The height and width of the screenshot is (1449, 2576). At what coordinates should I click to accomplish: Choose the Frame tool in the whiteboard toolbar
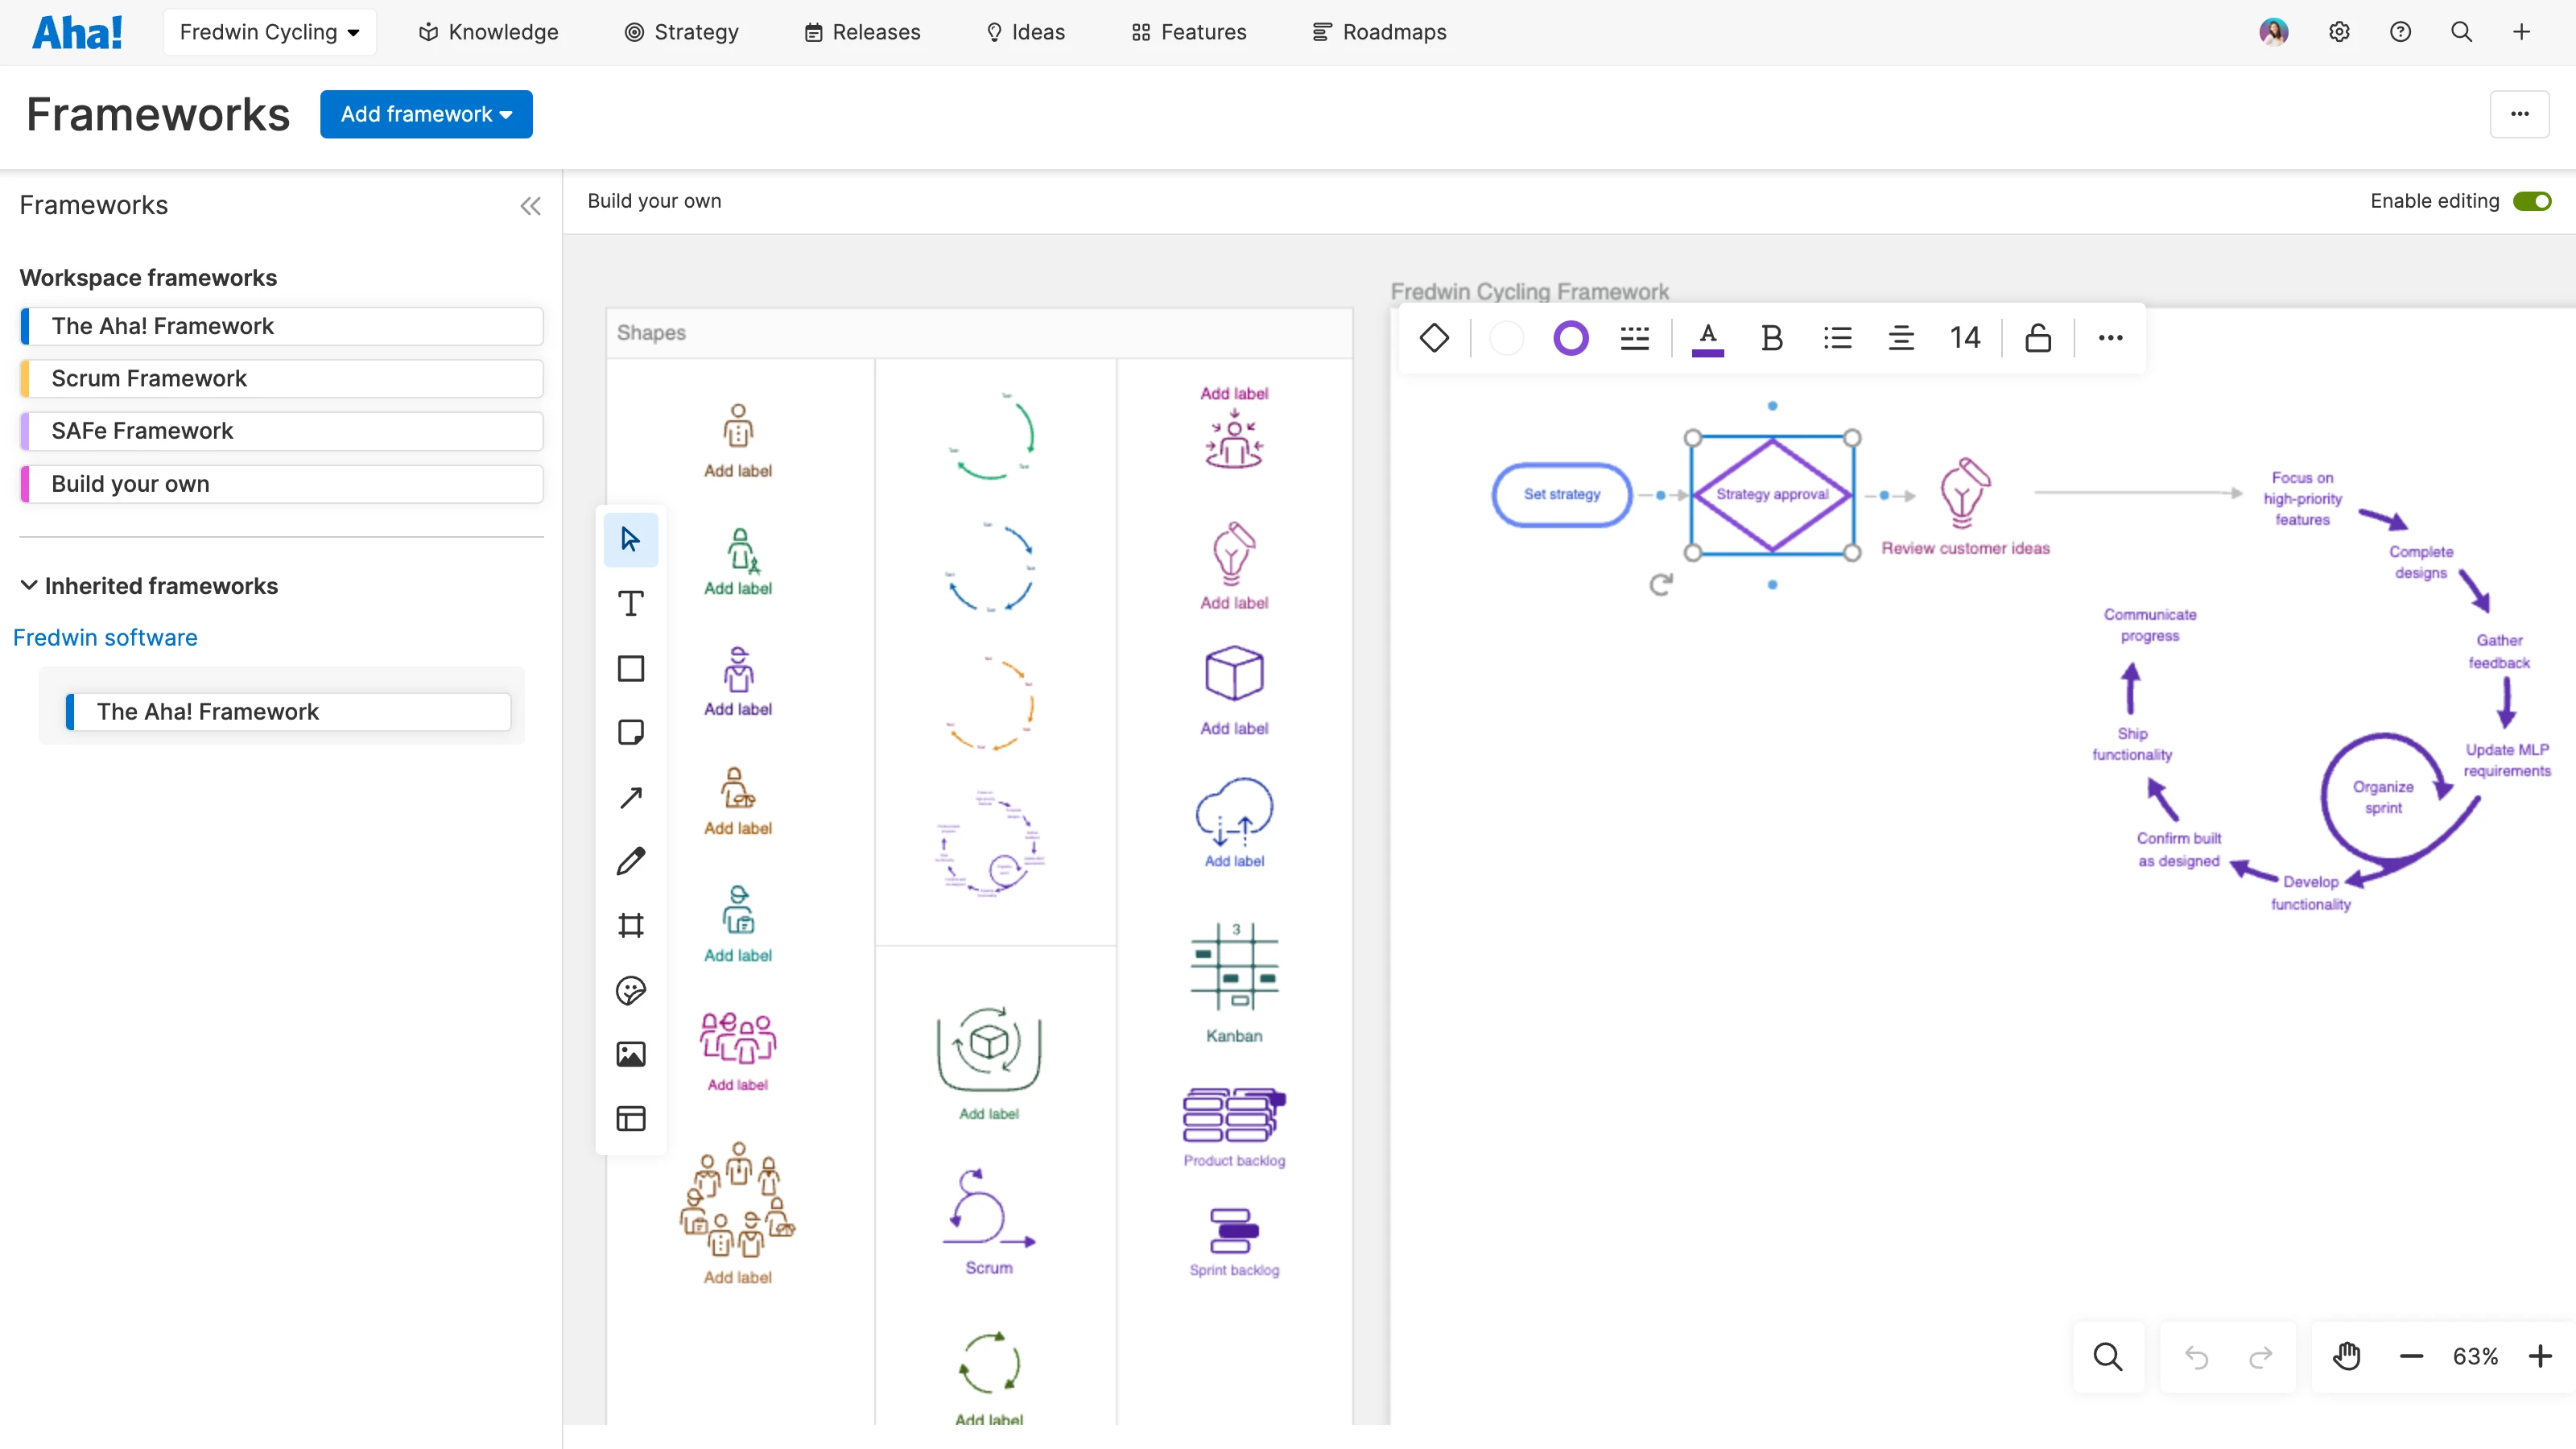630,925
